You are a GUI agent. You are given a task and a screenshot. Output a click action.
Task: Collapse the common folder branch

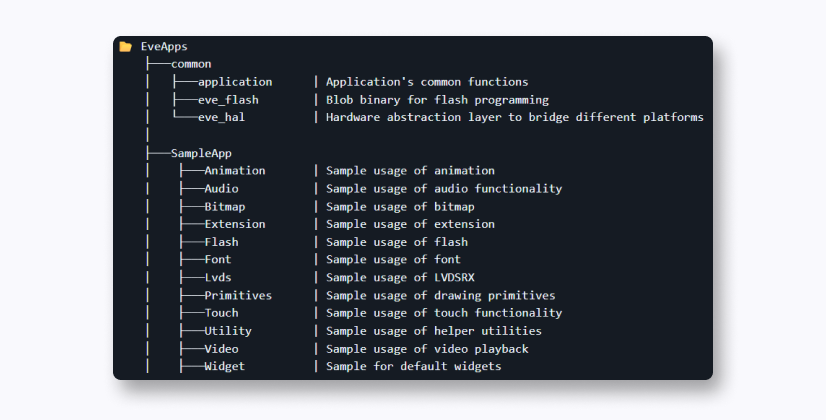pos(191,64)
